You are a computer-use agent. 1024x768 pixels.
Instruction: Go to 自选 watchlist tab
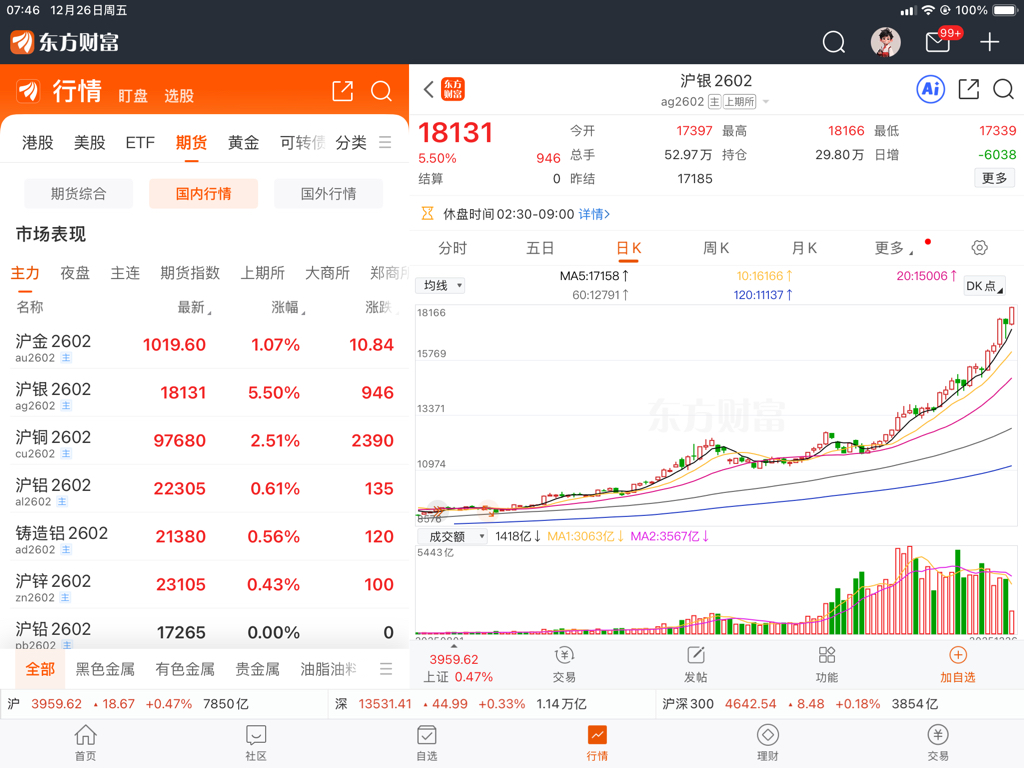tap(426, 743)
